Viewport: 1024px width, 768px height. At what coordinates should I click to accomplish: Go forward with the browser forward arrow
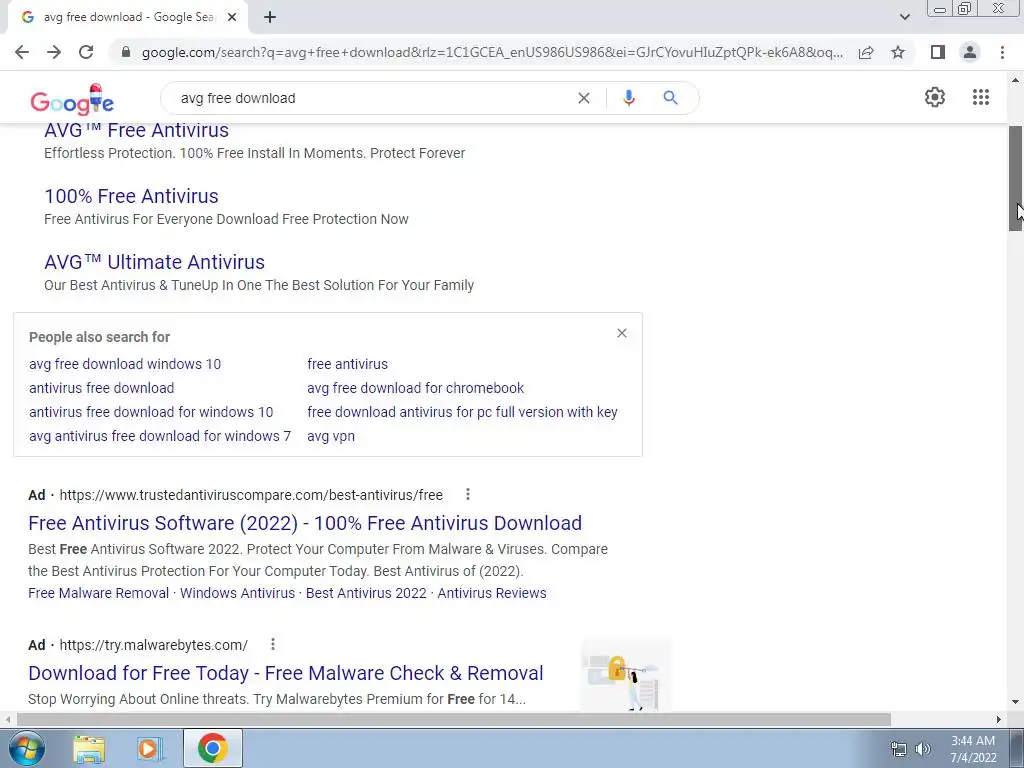click(x=54, y=52)
